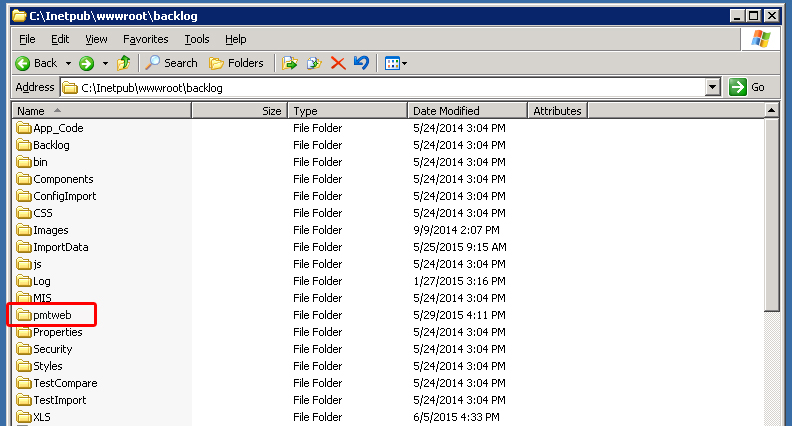The height and width of the screenshot is (426, 792).
Task: Select the Components folder icon
Action: [24, 178]
